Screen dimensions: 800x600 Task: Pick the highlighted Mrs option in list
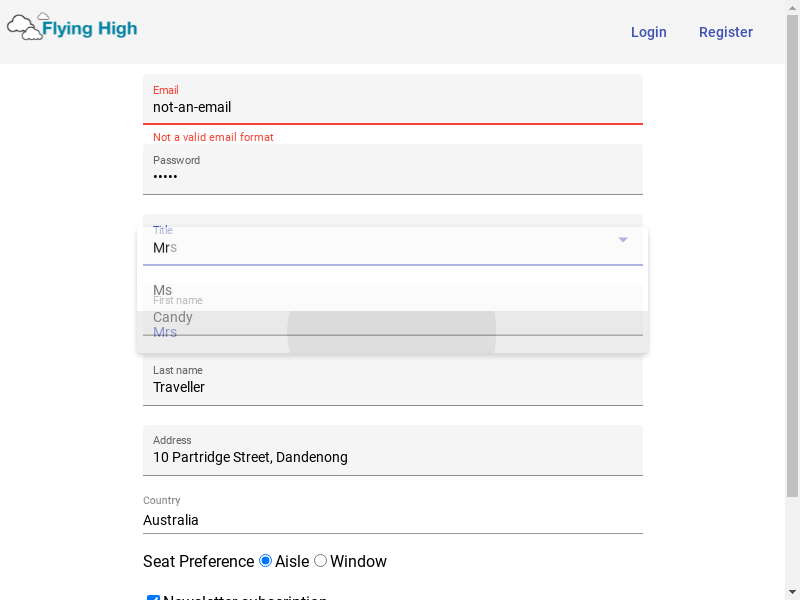392,332
